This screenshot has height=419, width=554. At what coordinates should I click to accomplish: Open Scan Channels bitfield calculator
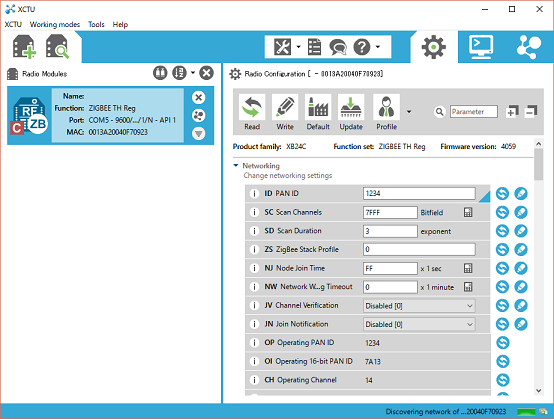(x=468, y=212)
